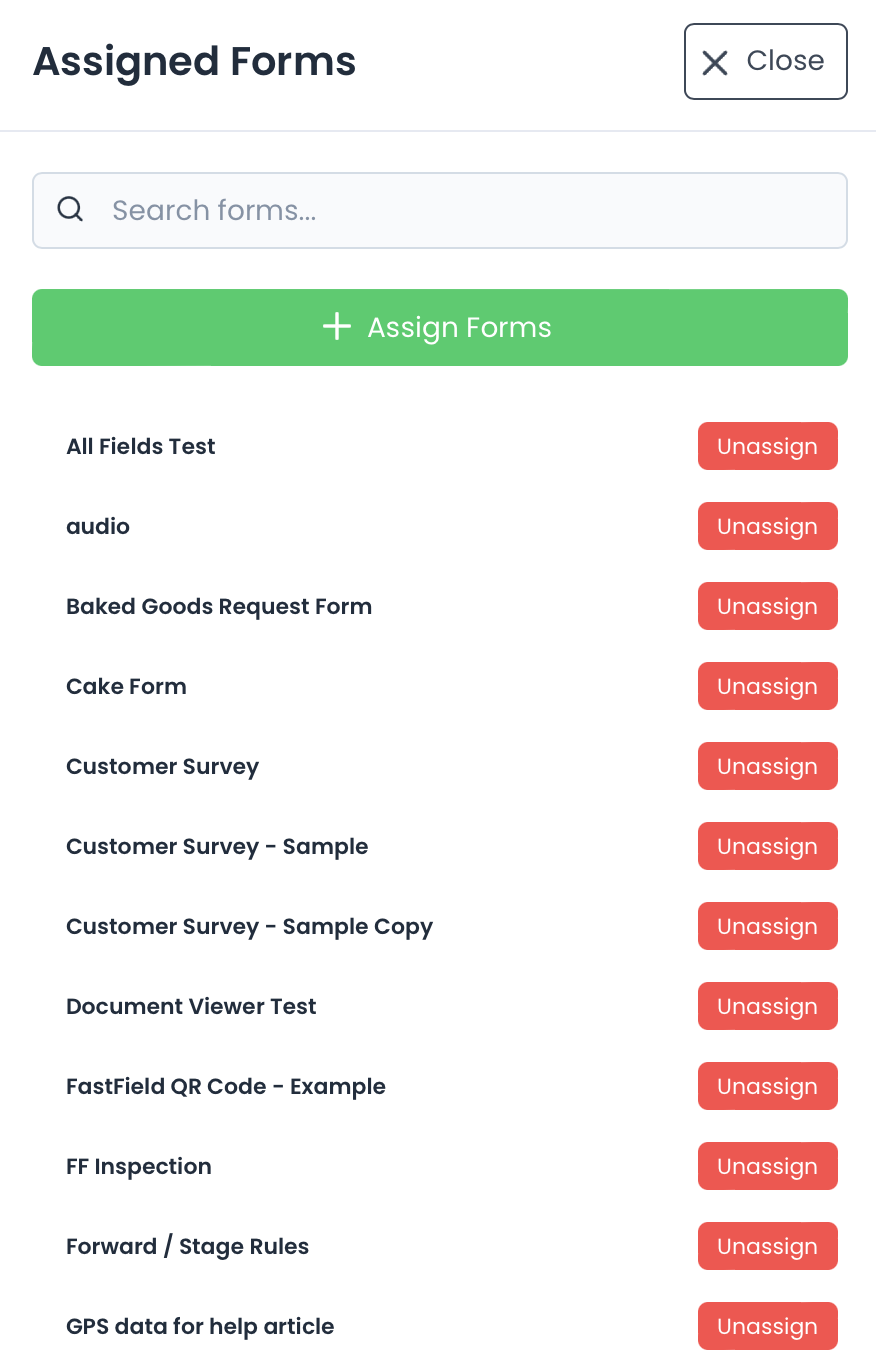Unassign GPS data for help article

767,1326
